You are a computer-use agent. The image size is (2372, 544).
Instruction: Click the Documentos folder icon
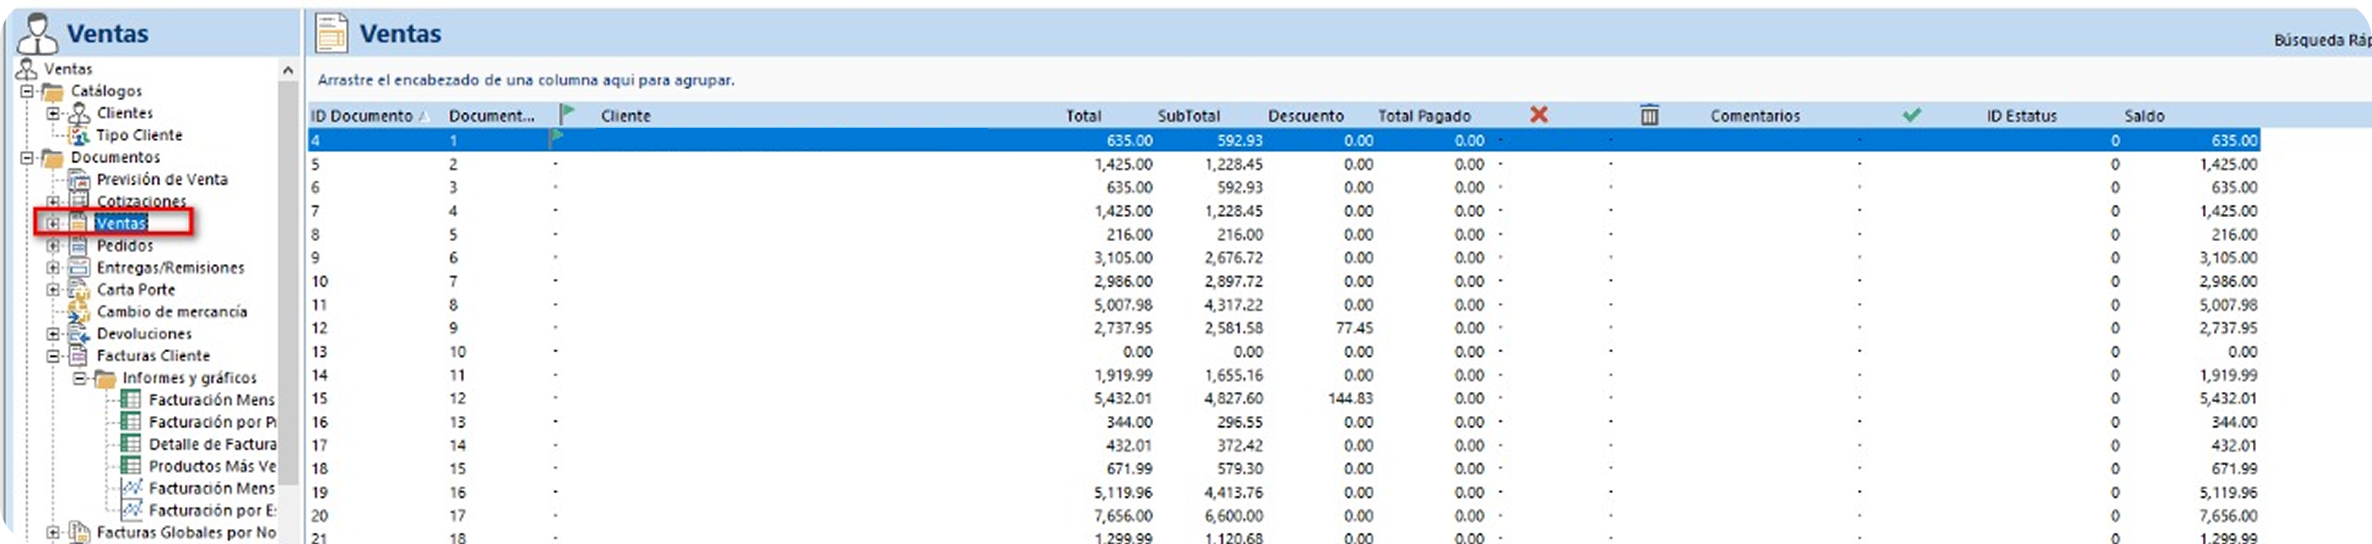[x=52, y=158]
